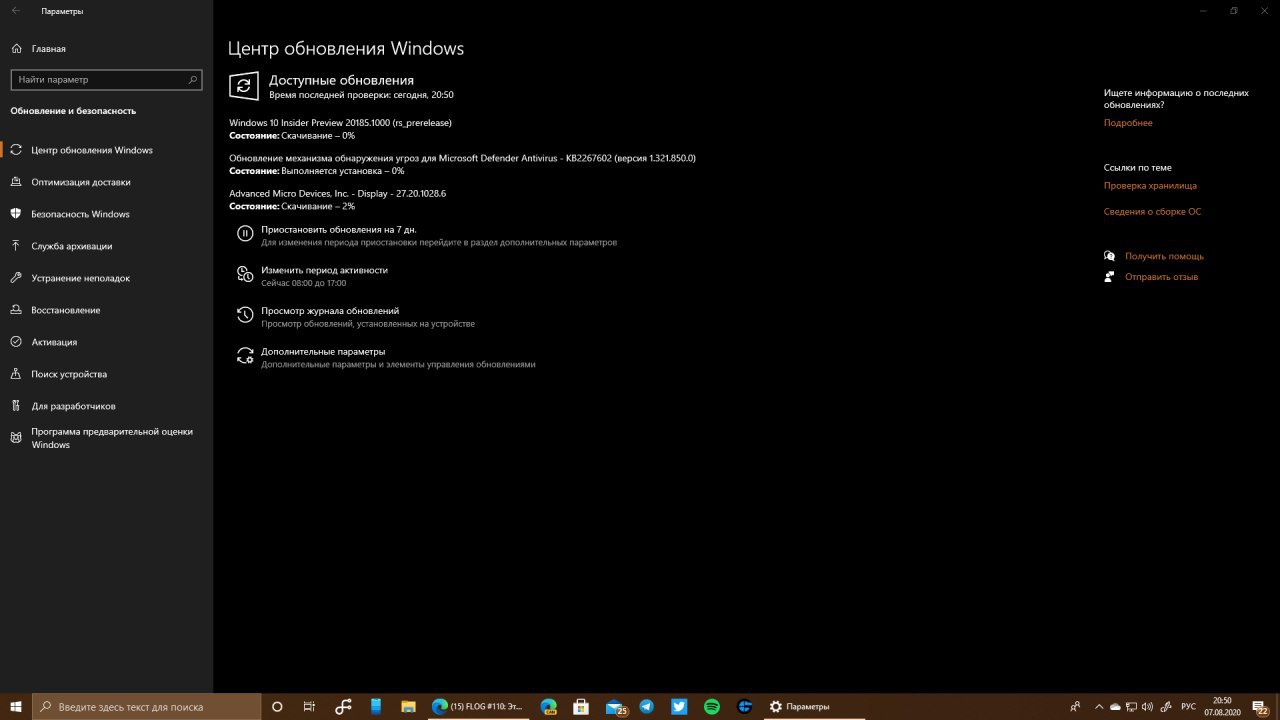The image size is (1280, 720).
Task: Open Action Center with 22 notifications
Action: pos(1260,706)
